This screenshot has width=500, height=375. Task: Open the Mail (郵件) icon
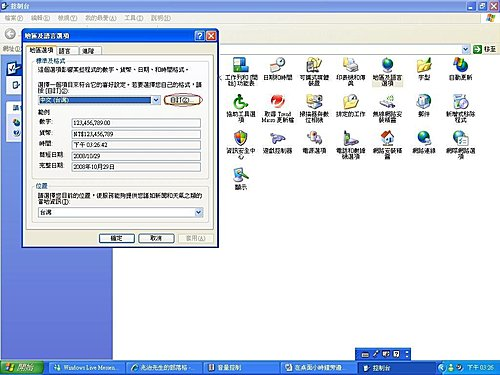point(424,105)
